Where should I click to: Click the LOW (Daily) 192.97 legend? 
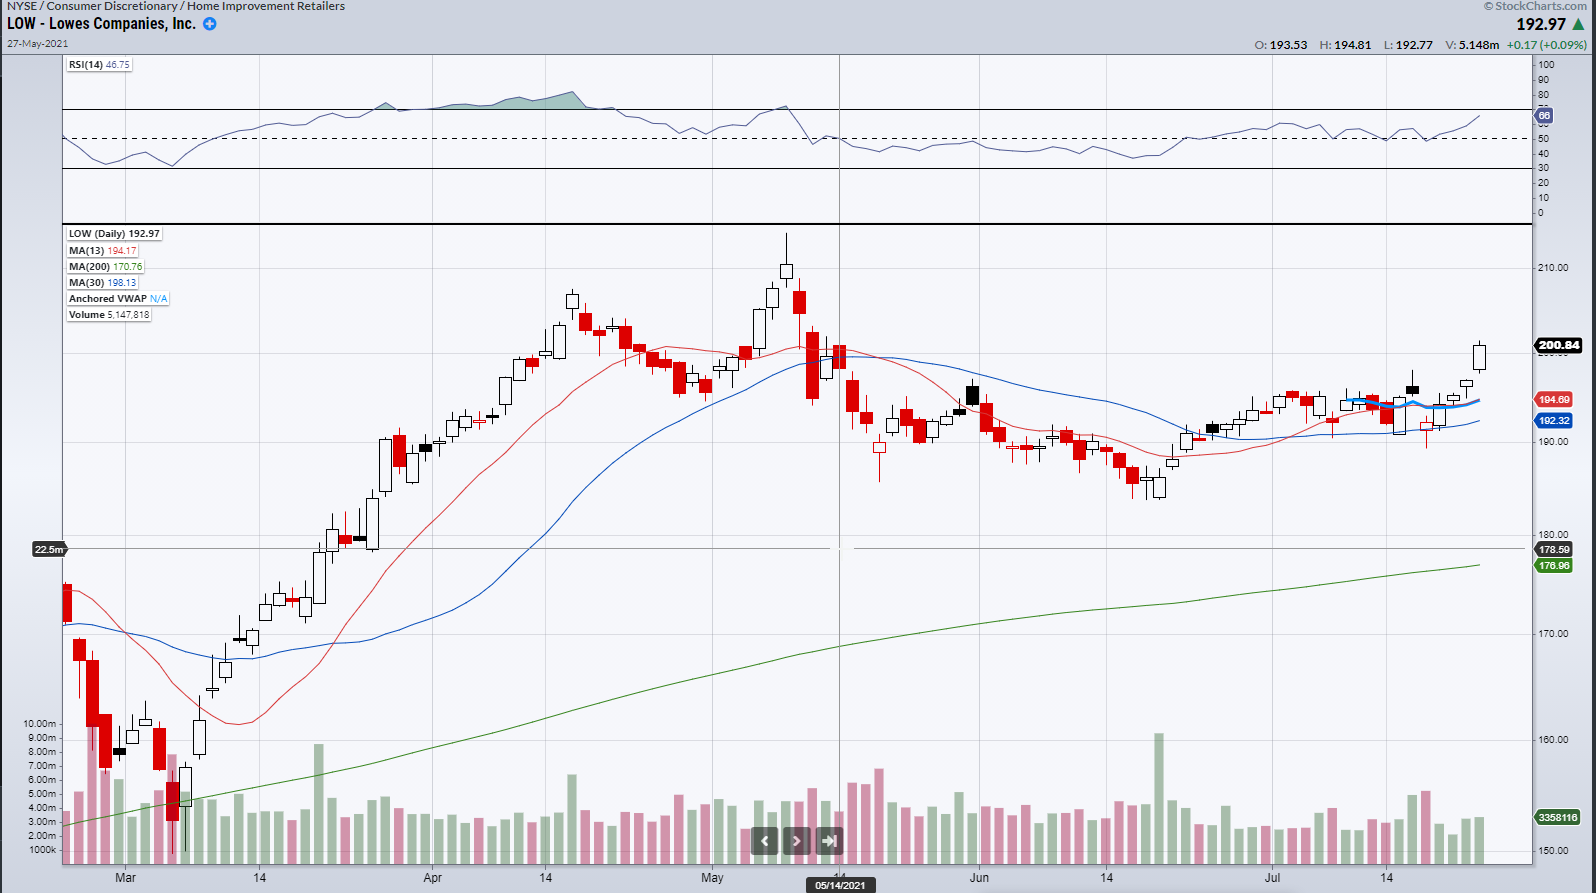tap(114, 233)
